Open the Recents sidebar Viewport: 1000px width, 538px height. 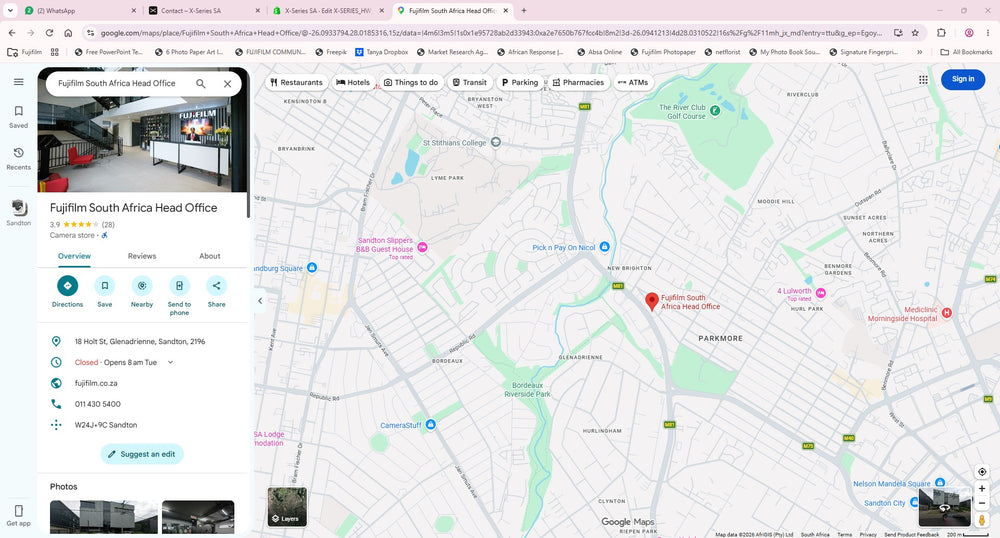click(x=18, y=159)
